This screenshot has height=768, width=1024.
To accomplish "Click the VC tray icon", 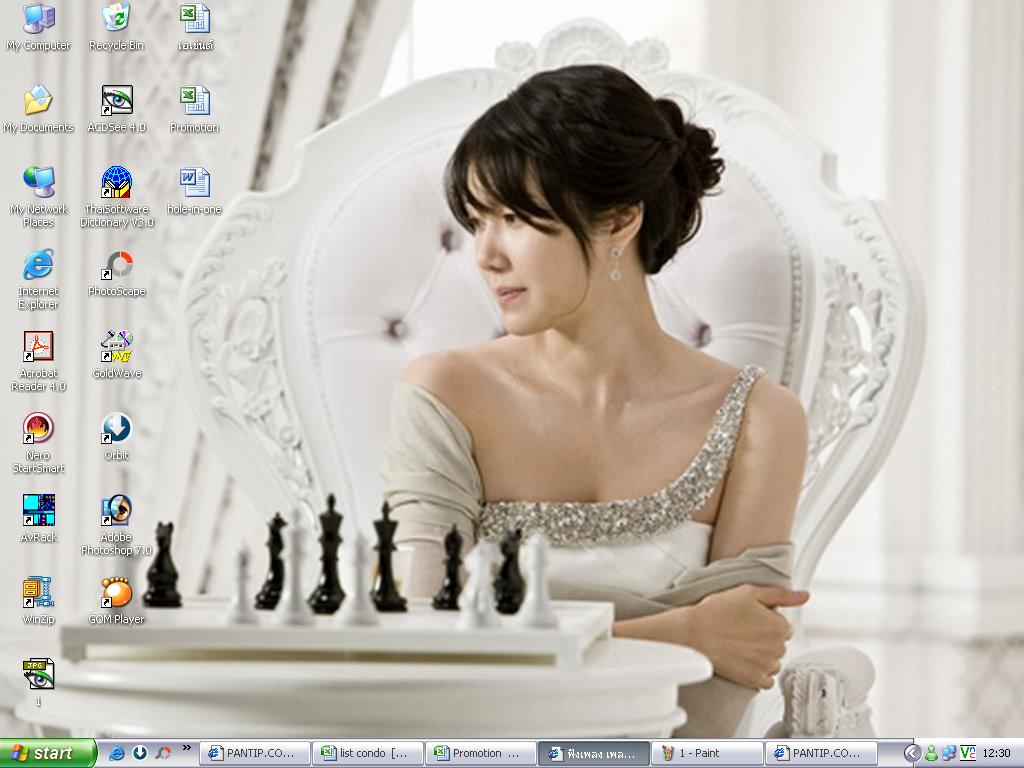I will (968, 754).
